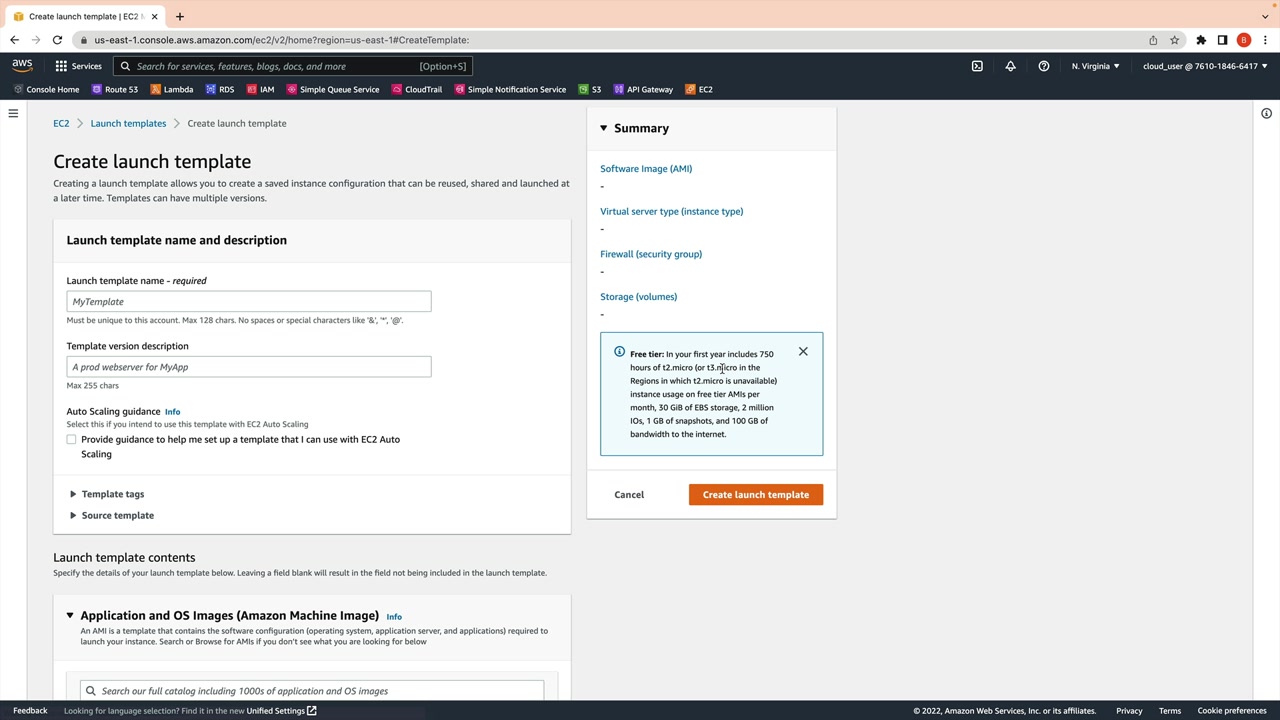Click 'Virtual server type (instance type)' summary label
The height and width of the screenshot is (720, 1280).
(x=672, y=212)
